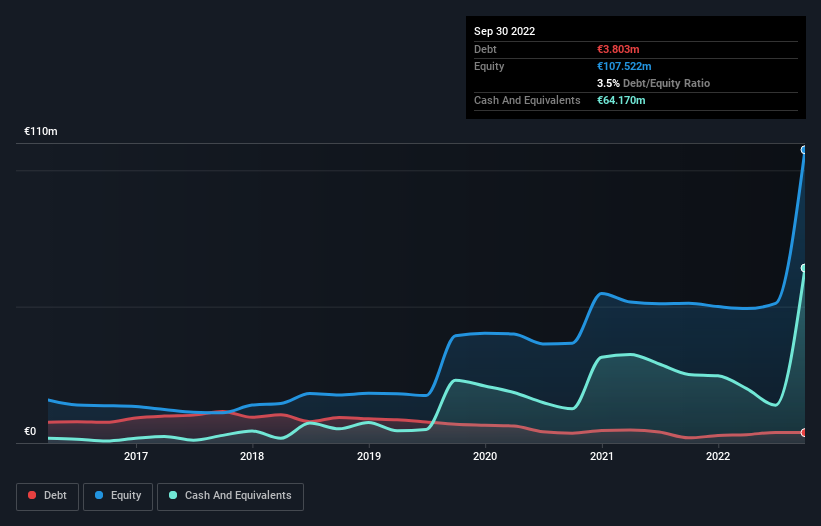Click the €64.170m cash value
Image resolution: width=821 pixels, height=526 pixels.
coord(621,100)
